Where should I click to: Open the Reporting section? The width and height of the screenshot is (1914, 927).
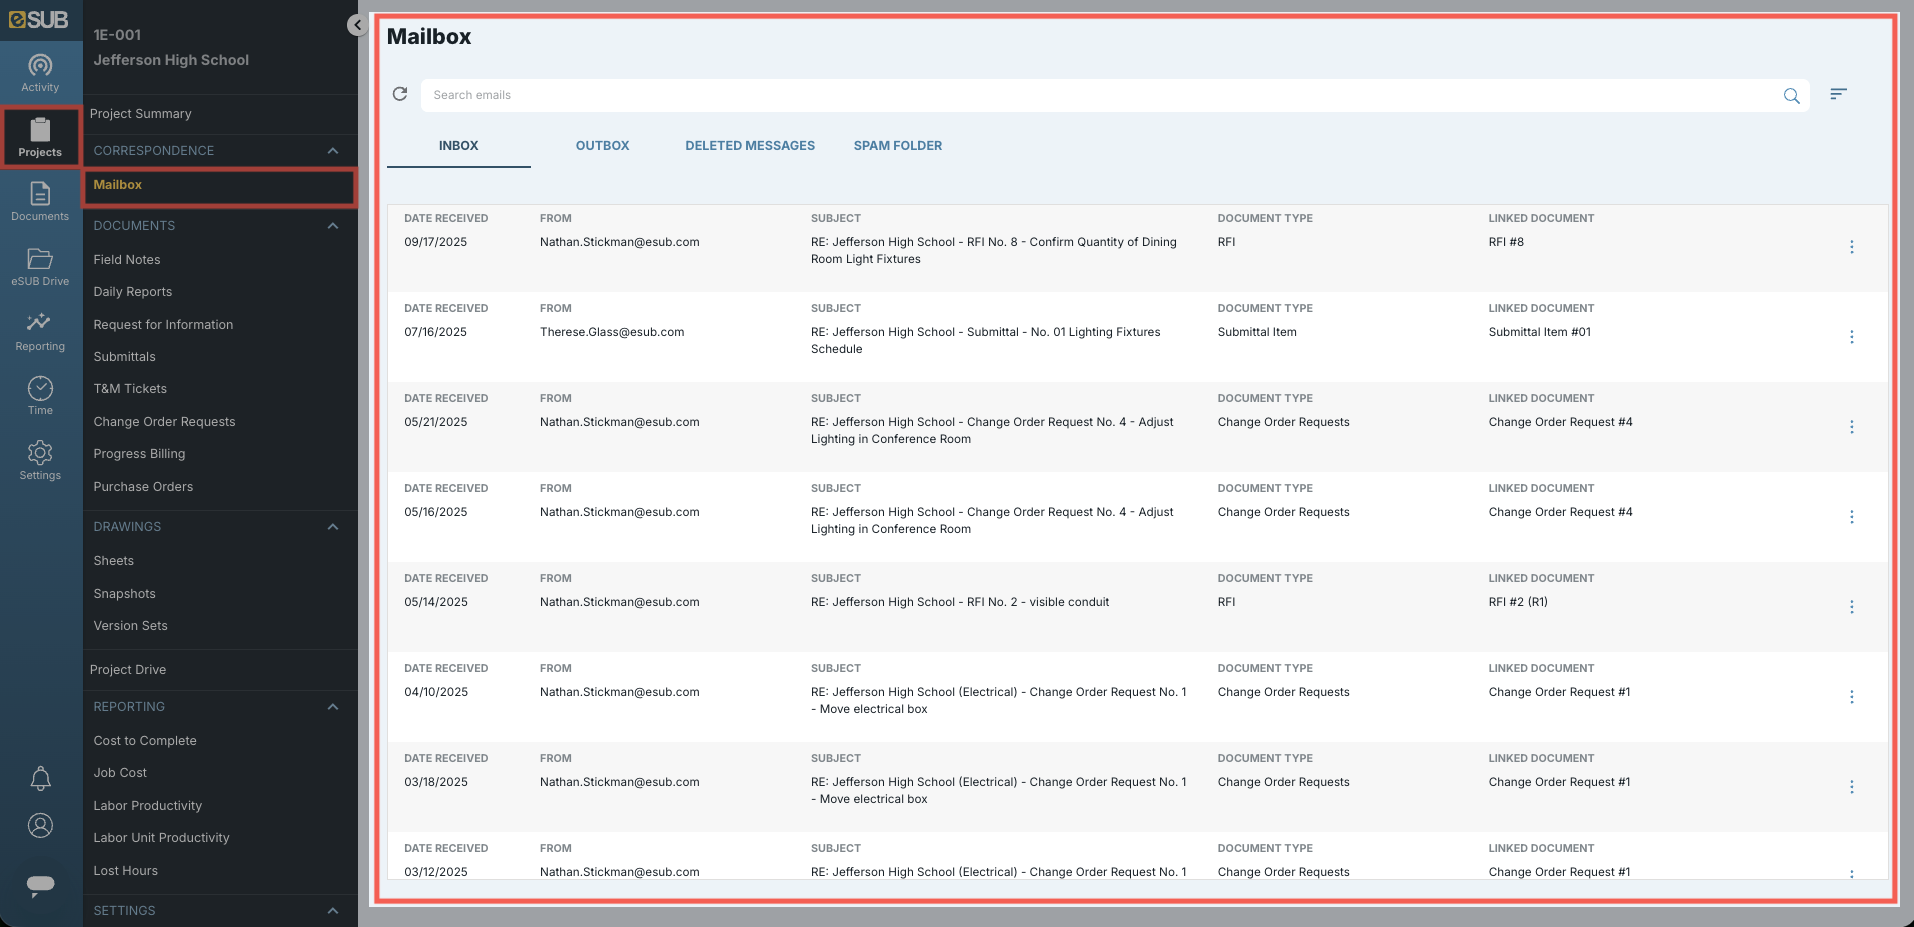(x=40, y=332)
